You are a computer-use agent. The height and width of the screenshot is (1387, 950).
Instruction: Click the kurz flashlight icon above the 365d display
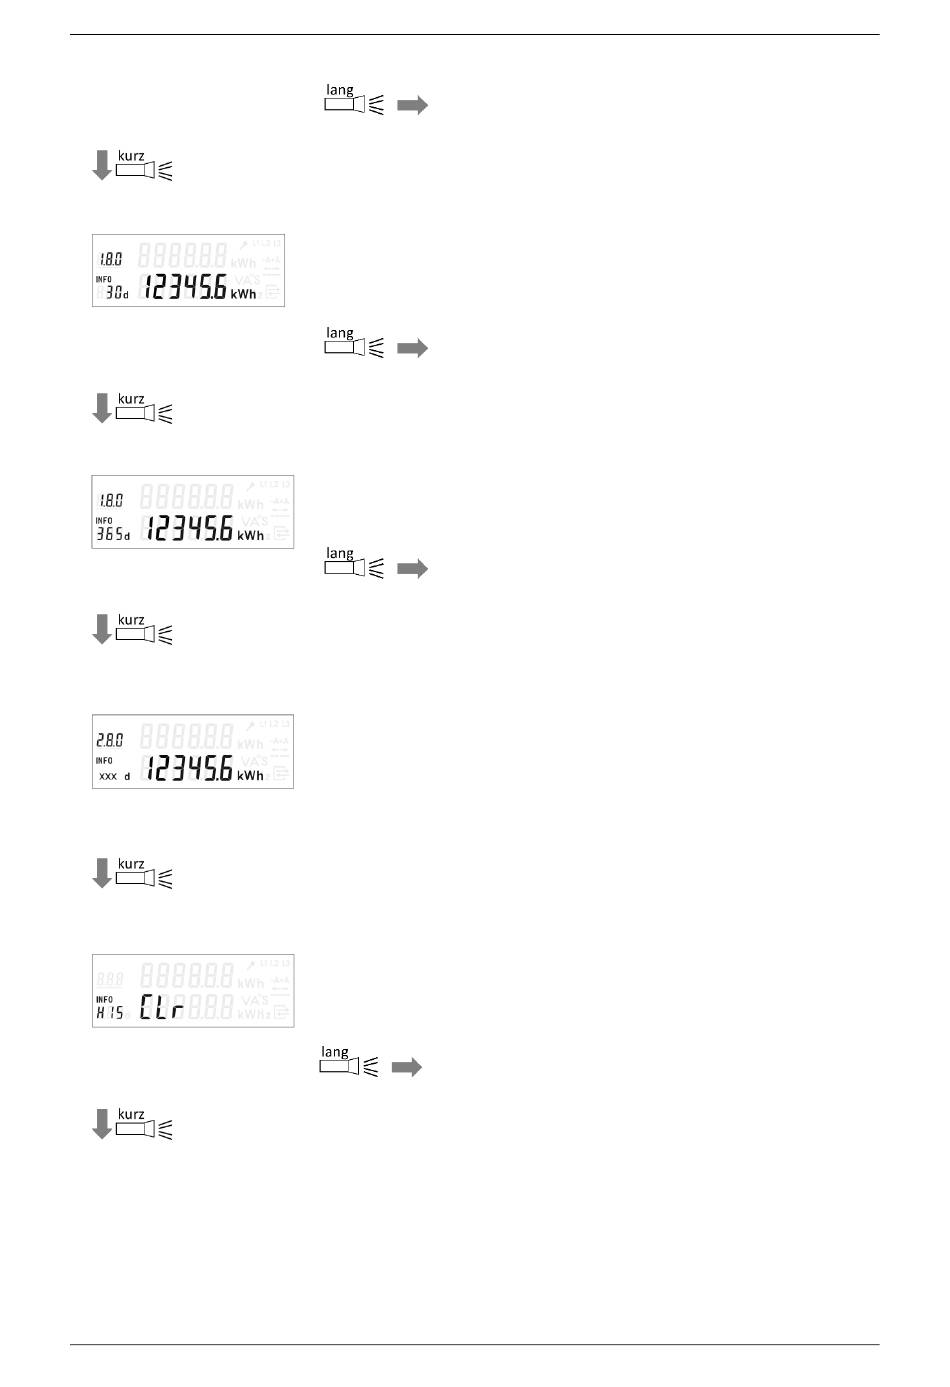[x=144, y=408]
